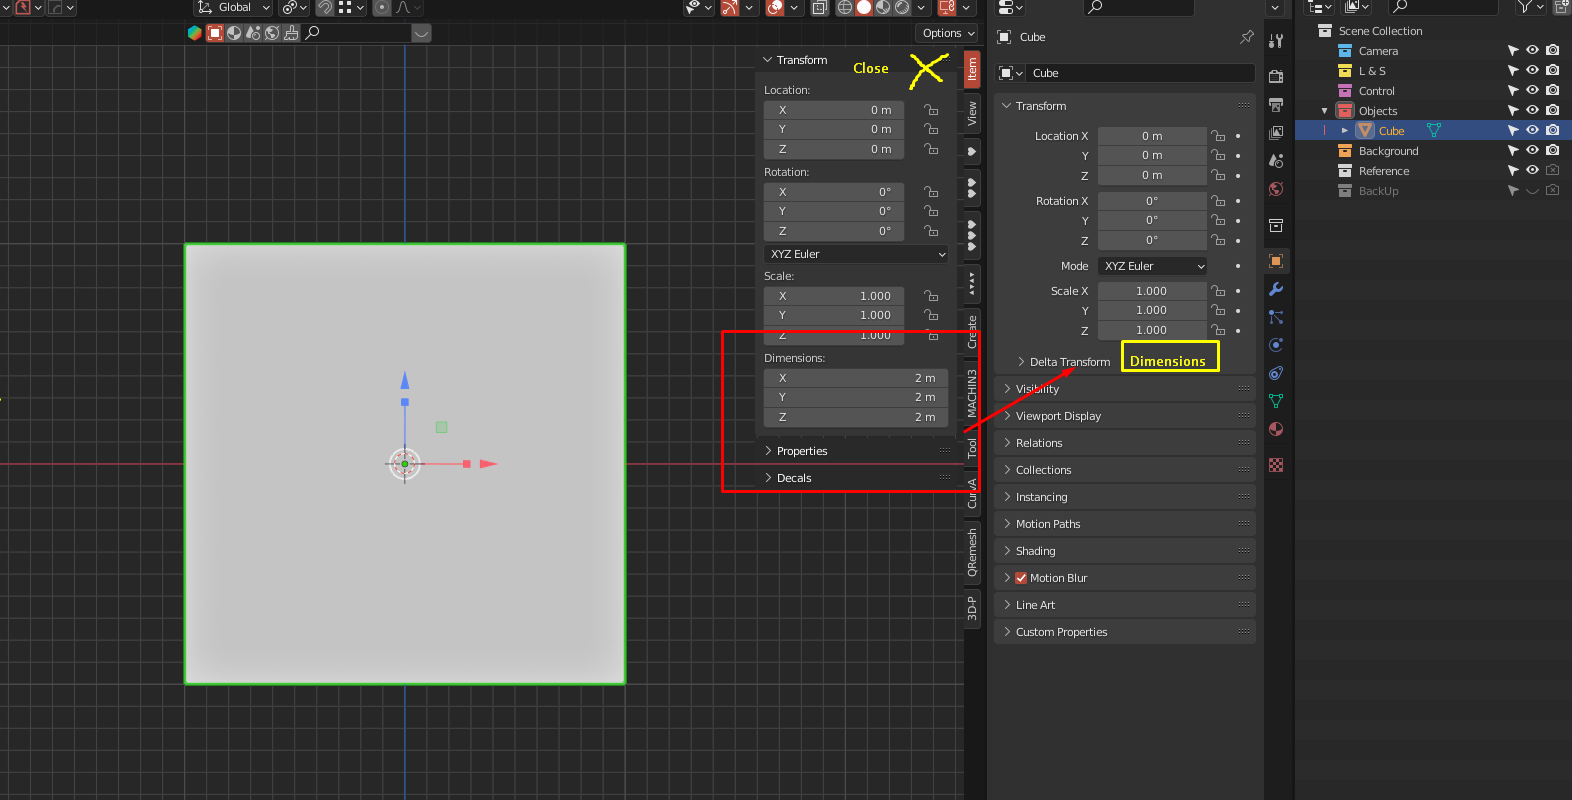This screenshot has width=1572, height=800.
Task: Open the Modifiers wrench tab icon
Action: [1276, 289]
